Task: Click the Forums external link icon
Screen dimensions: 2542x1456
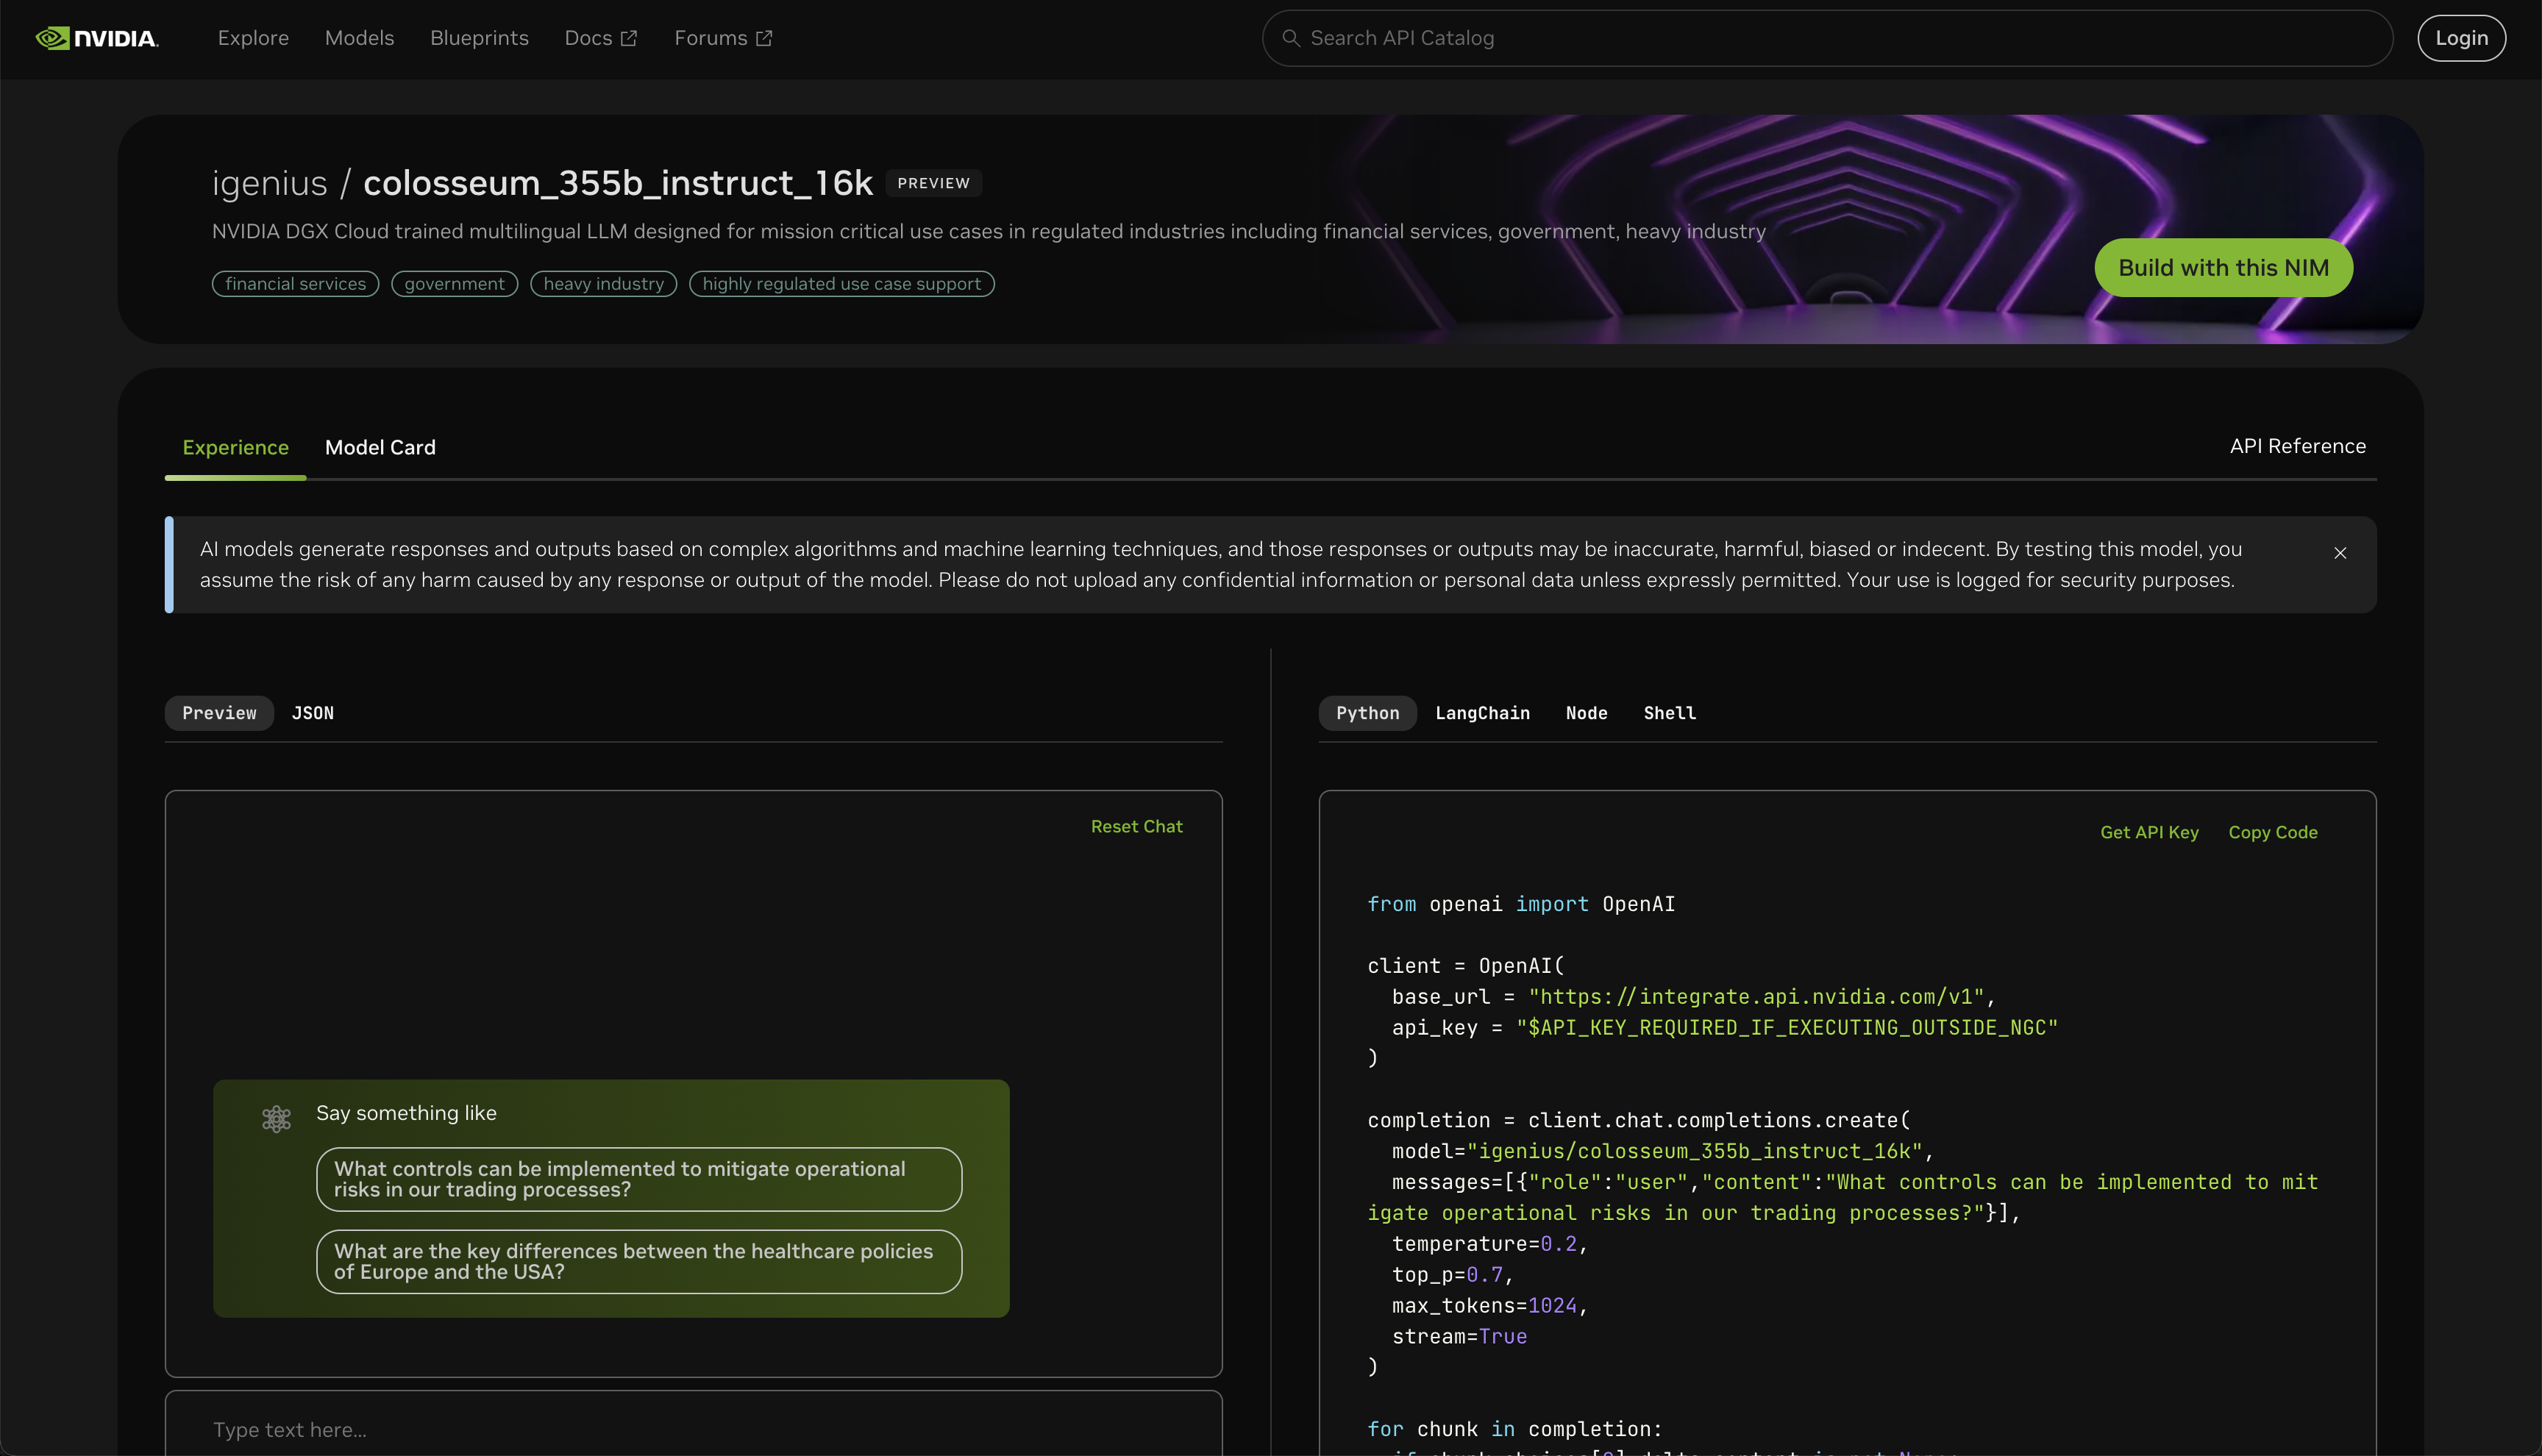Action: pyautogui.click(x=764, y=38)
